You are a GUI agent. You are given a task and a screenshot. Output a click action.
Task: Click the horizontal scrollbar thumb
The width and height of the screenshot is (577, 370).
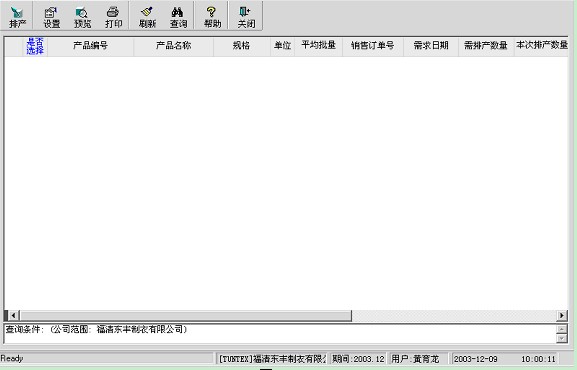[x=185, y=316]
